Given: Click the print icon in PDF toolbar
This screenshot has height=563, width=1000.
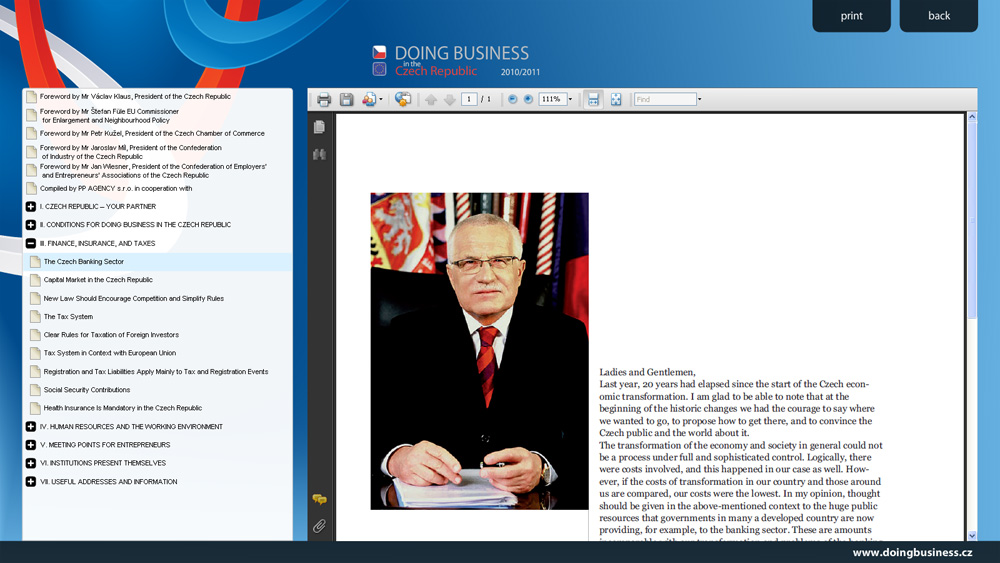Looking at the screenshot, I should click(324, 99).
